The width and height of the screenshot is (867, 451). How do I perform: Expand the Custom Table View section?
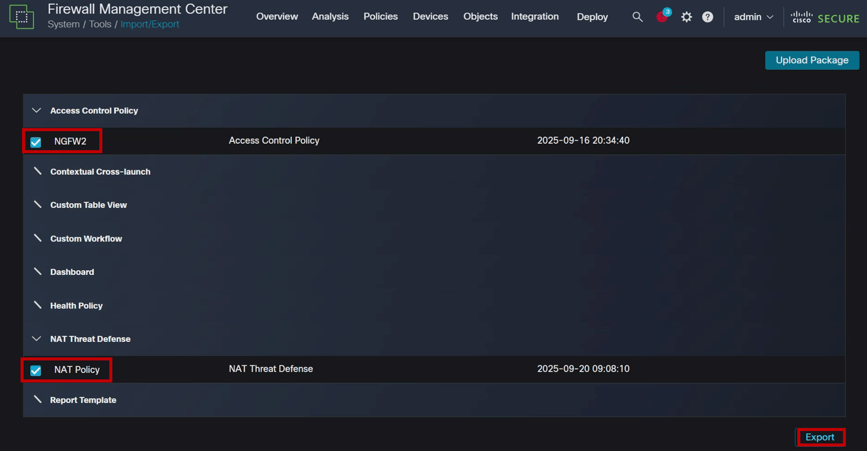37,204
